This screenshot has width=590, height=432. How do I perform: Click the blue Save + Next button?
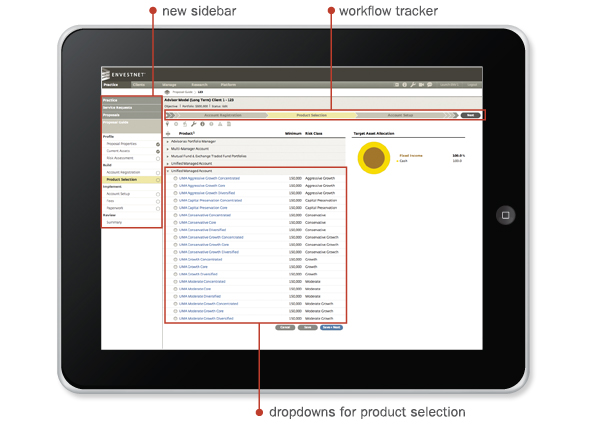tap(331, 327)
